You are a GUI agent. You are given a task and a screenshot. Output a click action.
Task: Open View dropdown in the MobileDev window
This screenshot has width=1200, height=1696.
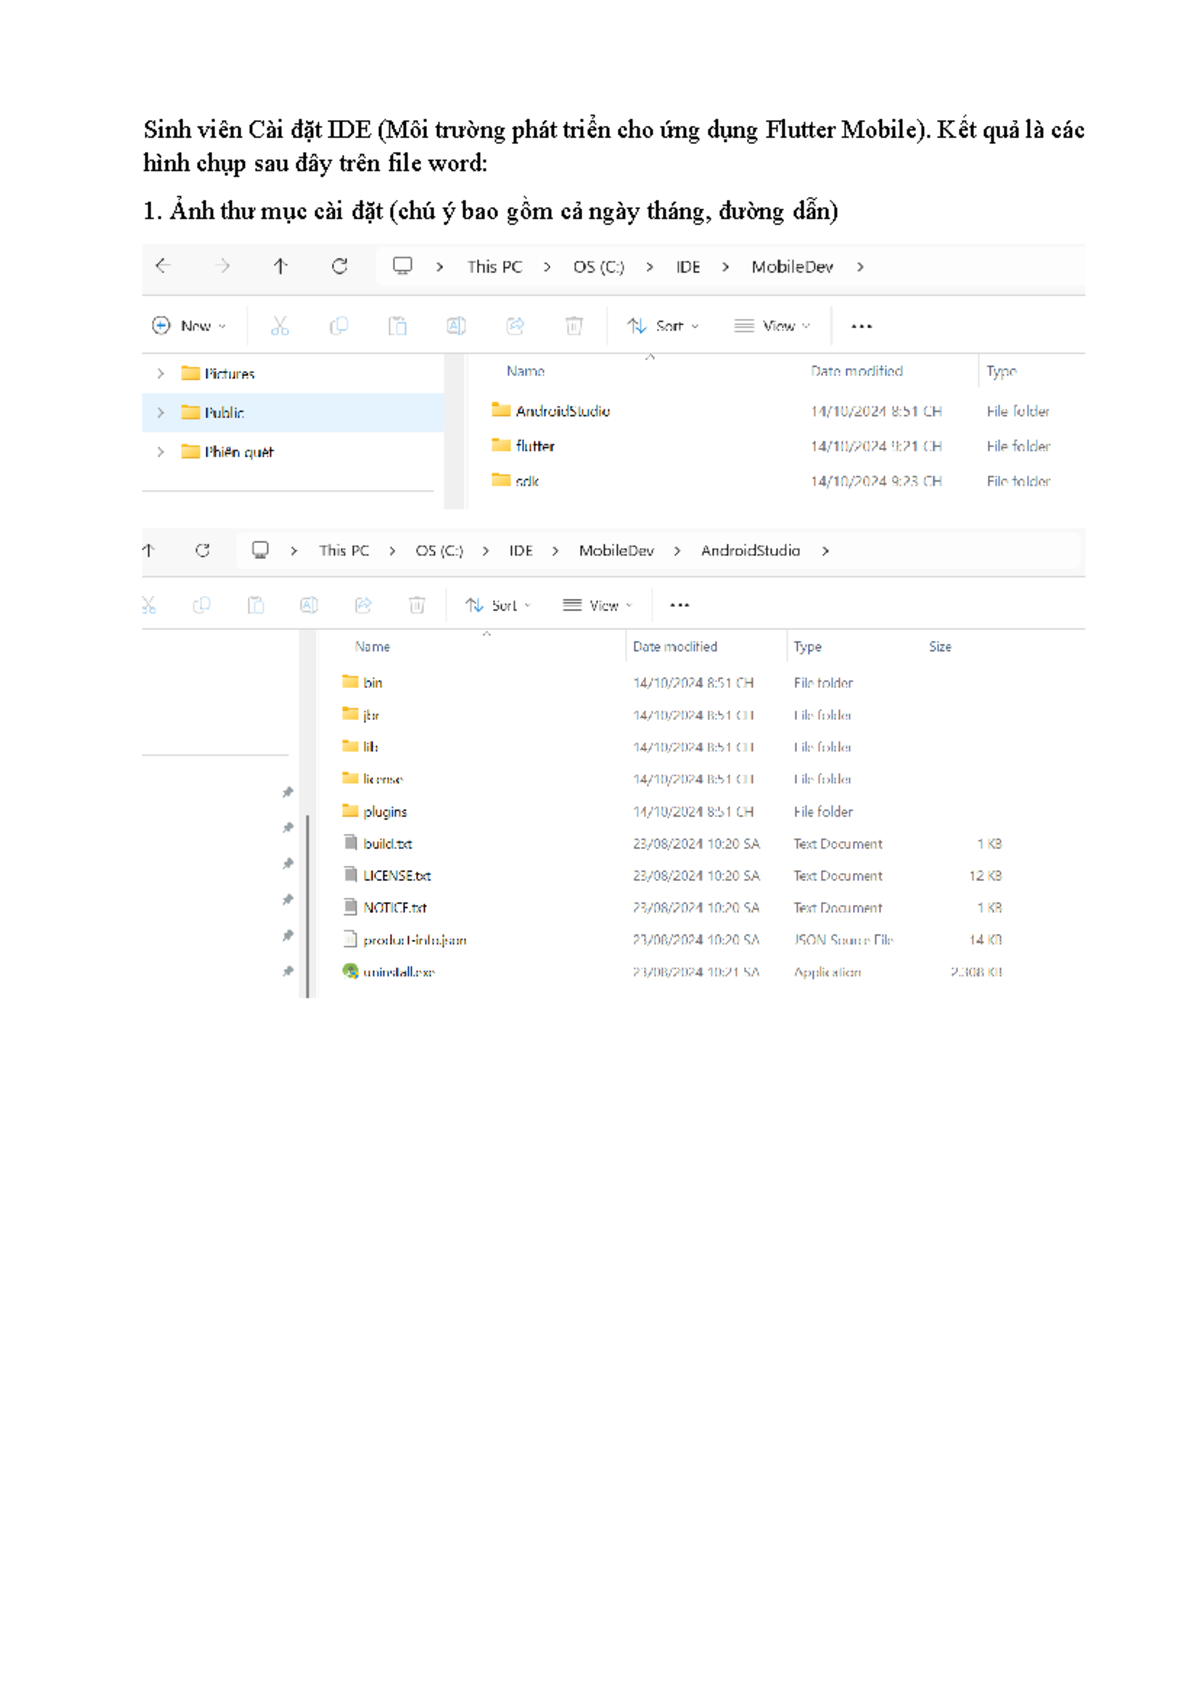coord(772,326)
